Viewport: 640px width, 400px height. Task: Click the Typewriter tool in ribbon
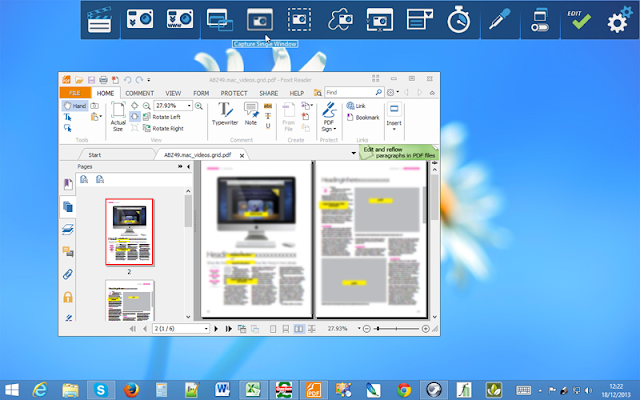(225, 114)
